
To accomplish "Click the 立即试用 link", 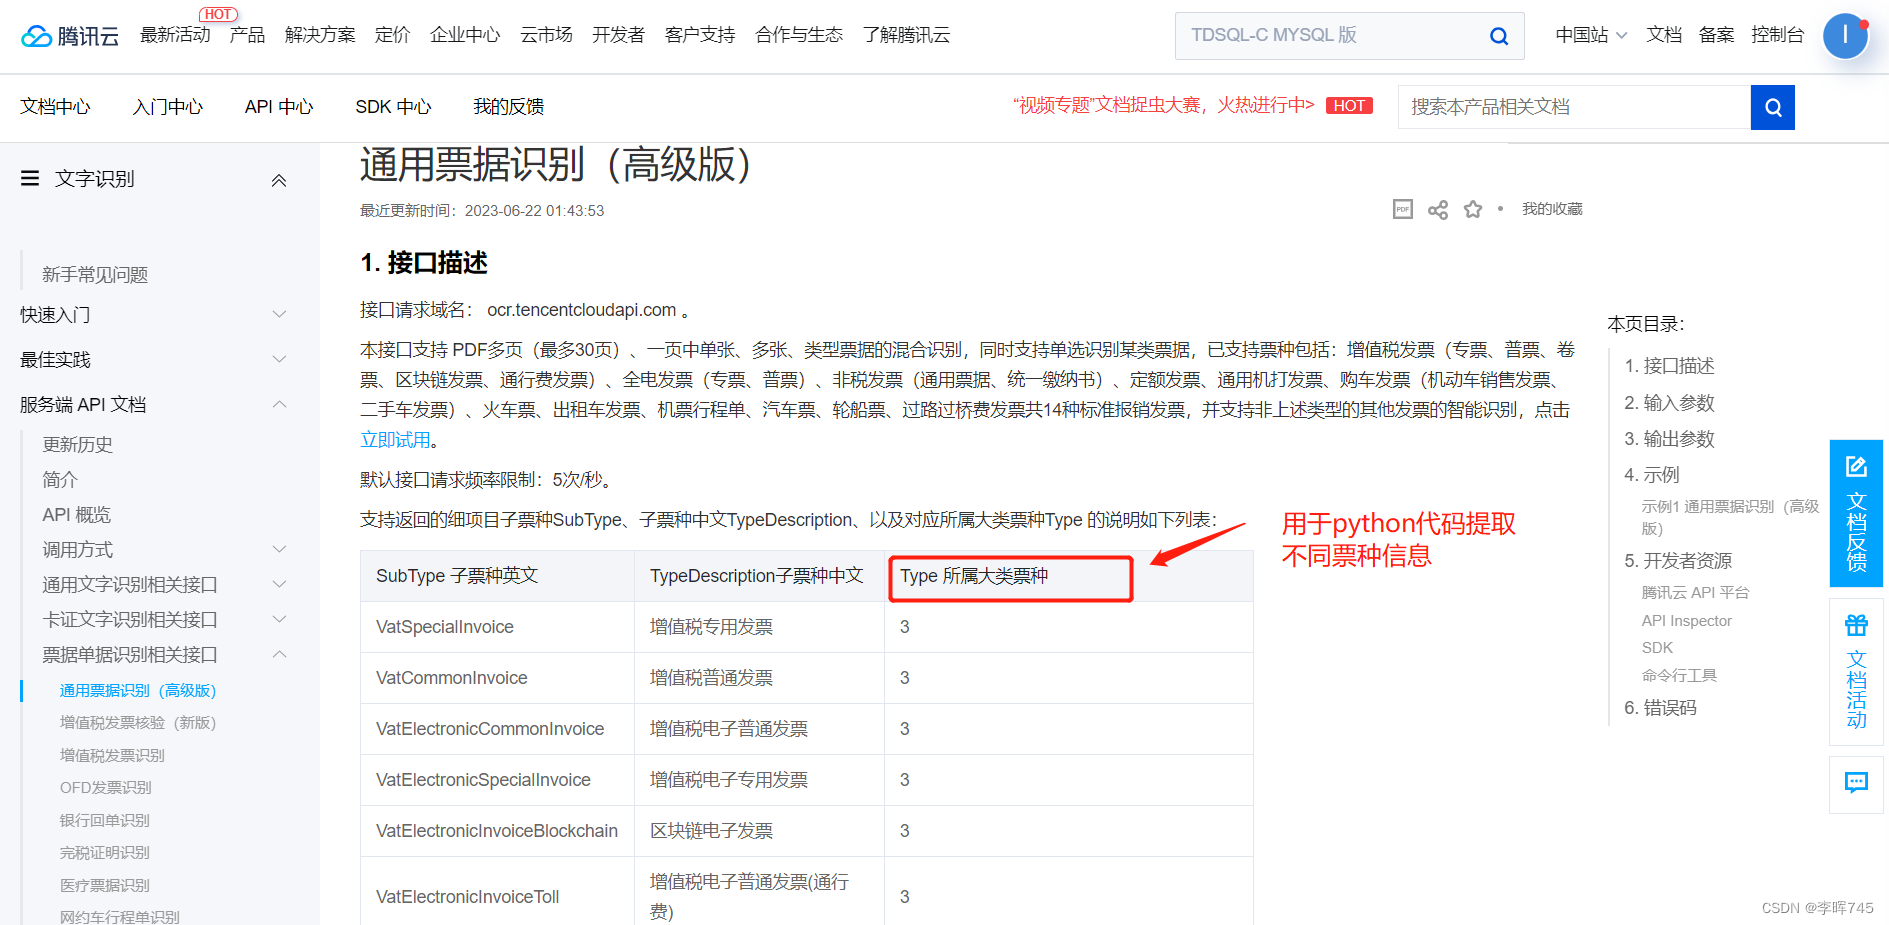I will (x=395, y=440).
